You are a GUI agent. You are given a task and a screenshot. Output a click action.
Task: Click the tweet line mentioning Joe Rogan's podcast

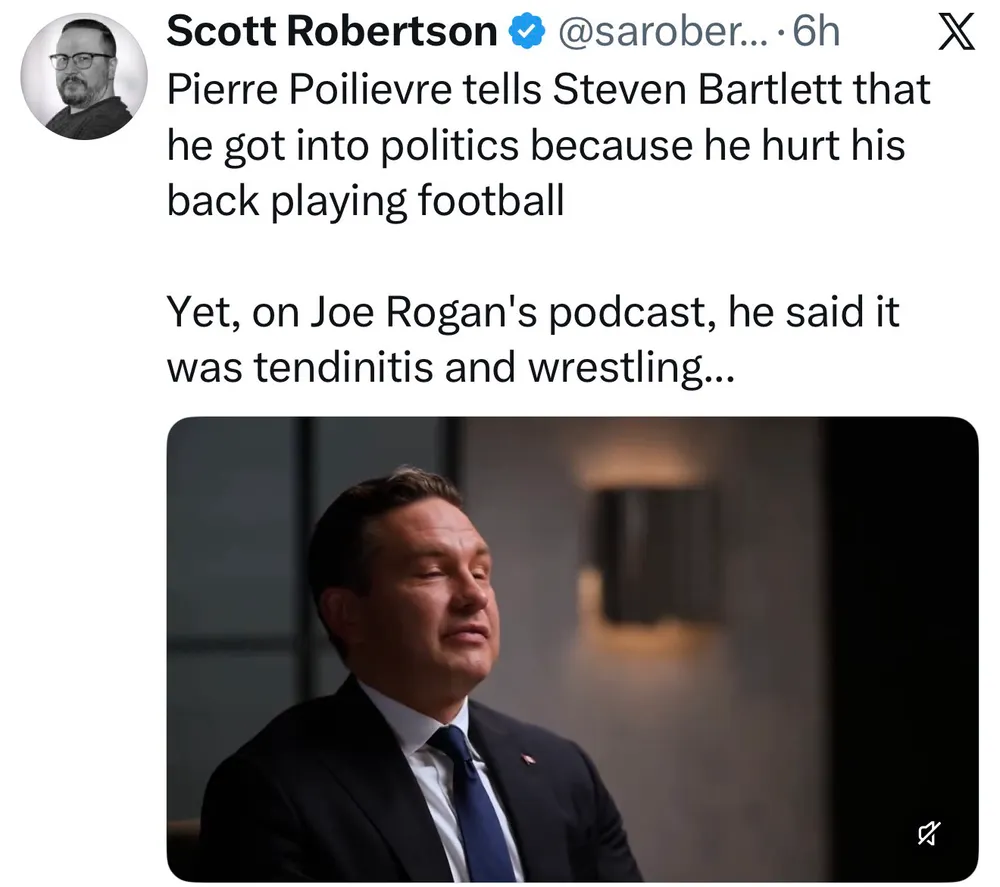[x=532, y=314]
